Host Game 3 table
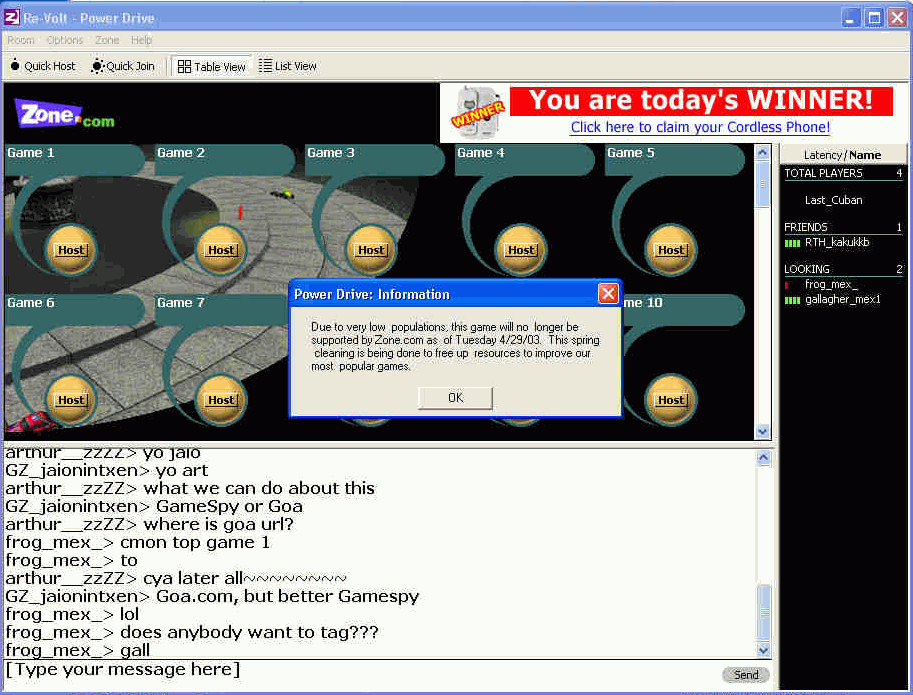The image size is (913, 695). pos(371,250)
